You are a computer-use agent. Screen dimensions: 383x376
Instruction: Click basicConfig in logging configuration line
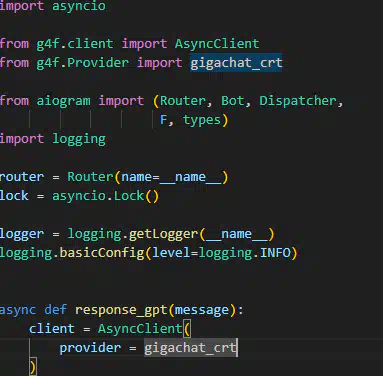[102, 253]
